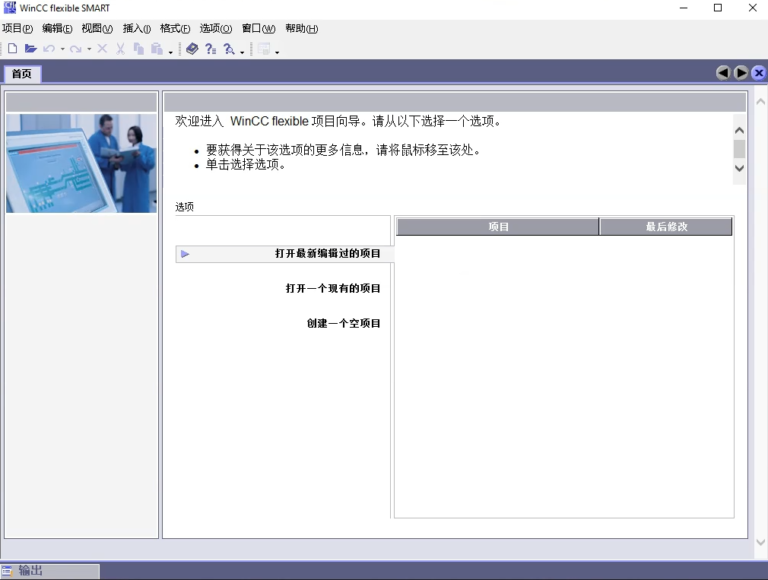Click the Open project folder icon
Screen dimensions: 768x580
coord(30,49)
